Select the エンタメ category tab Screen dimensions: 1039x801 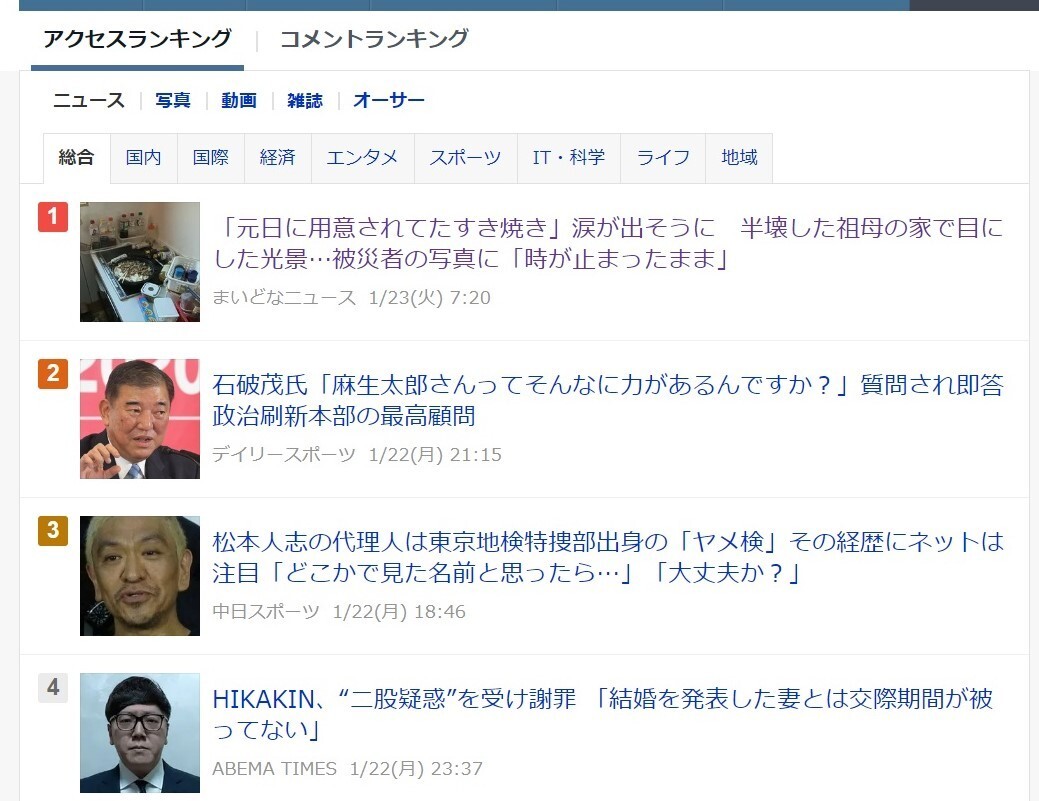tap(362, 158)
